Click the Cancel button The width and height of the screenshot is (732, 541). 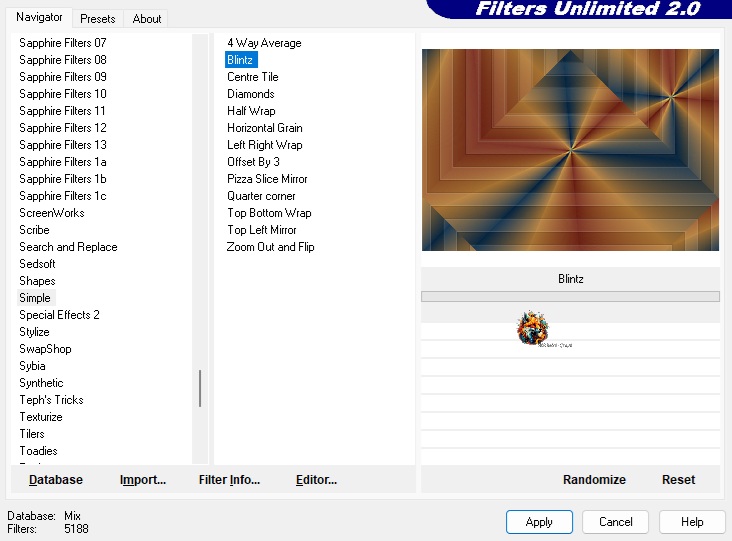click(x=615, y=521)
